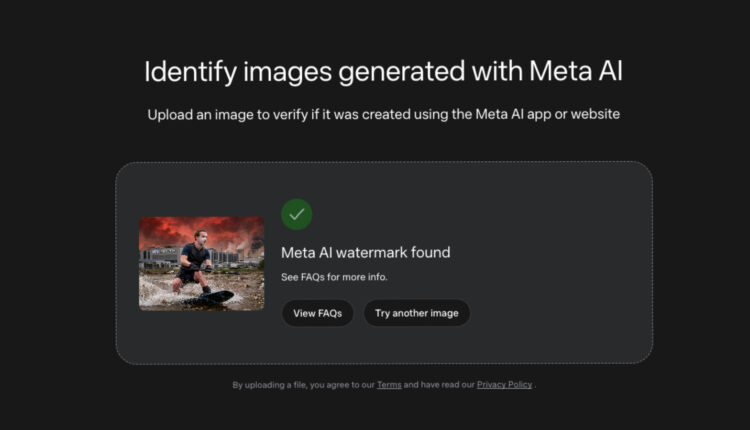Click the 'Identify images generated with Meta AI' heading
Screen dimensions: 750x430
click(384, 72)
